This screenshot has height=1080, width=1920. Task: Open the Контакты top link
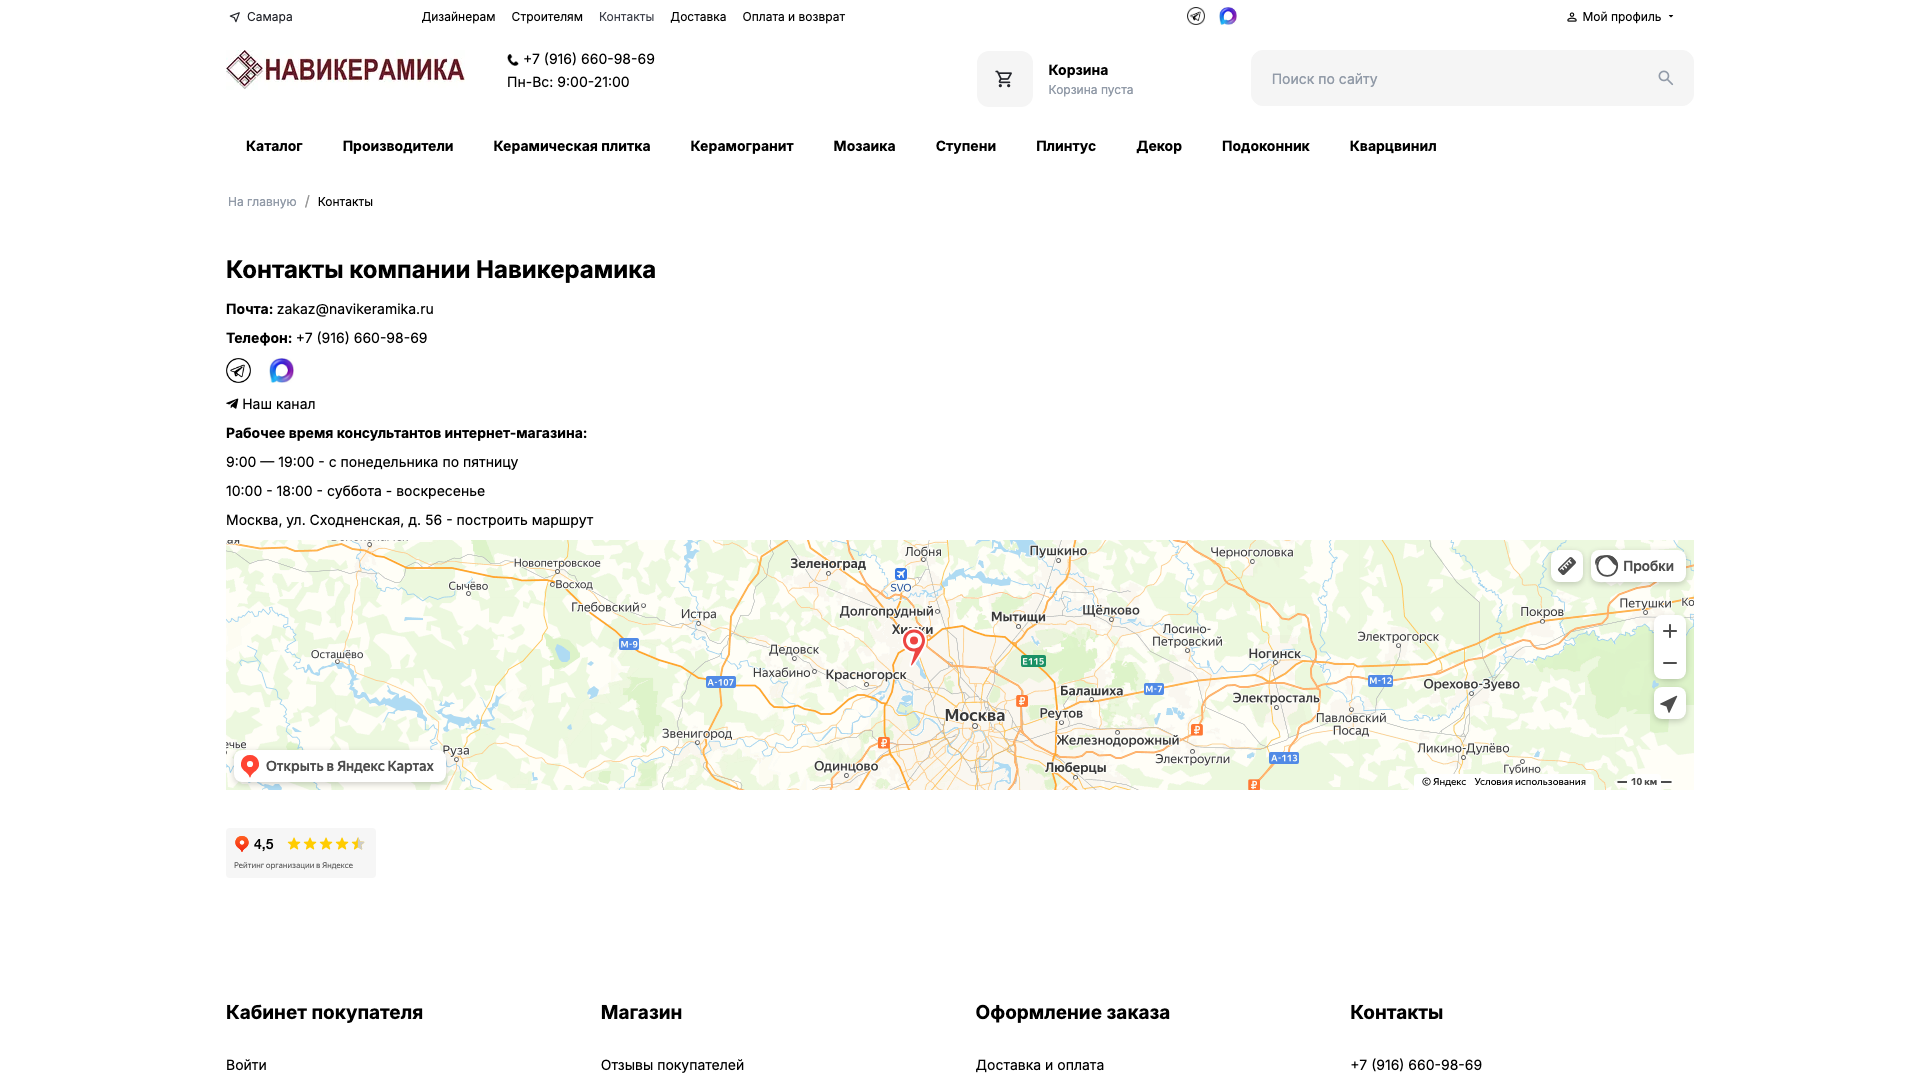click(x=626, y=17)
